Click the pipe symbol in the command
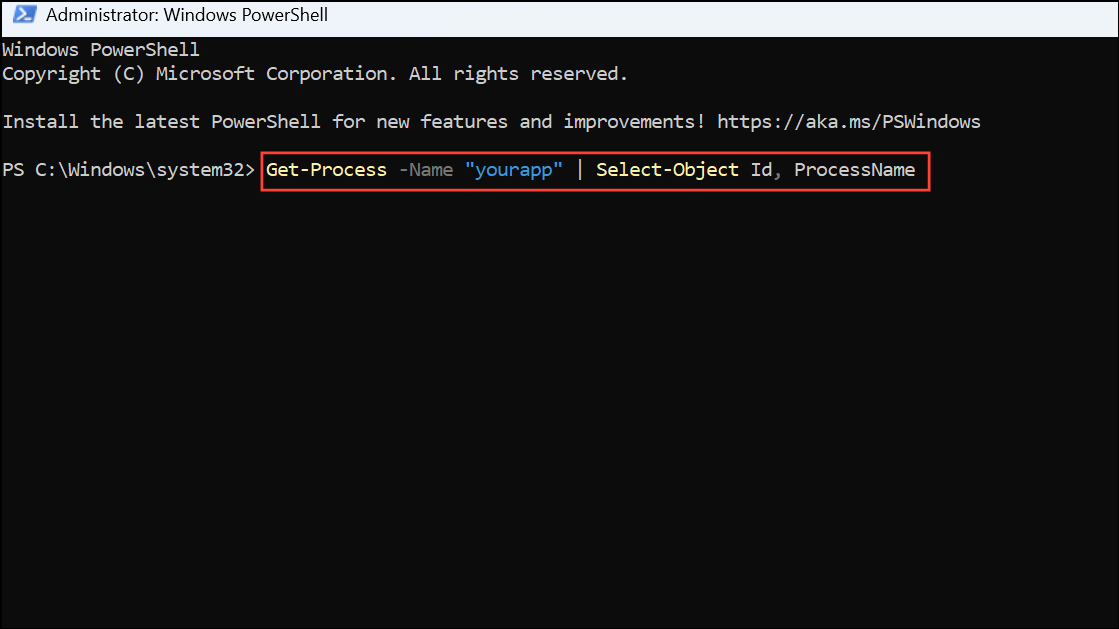Image resolution: width=1119 pixels, height=629 pixels. tap(579, 169)
